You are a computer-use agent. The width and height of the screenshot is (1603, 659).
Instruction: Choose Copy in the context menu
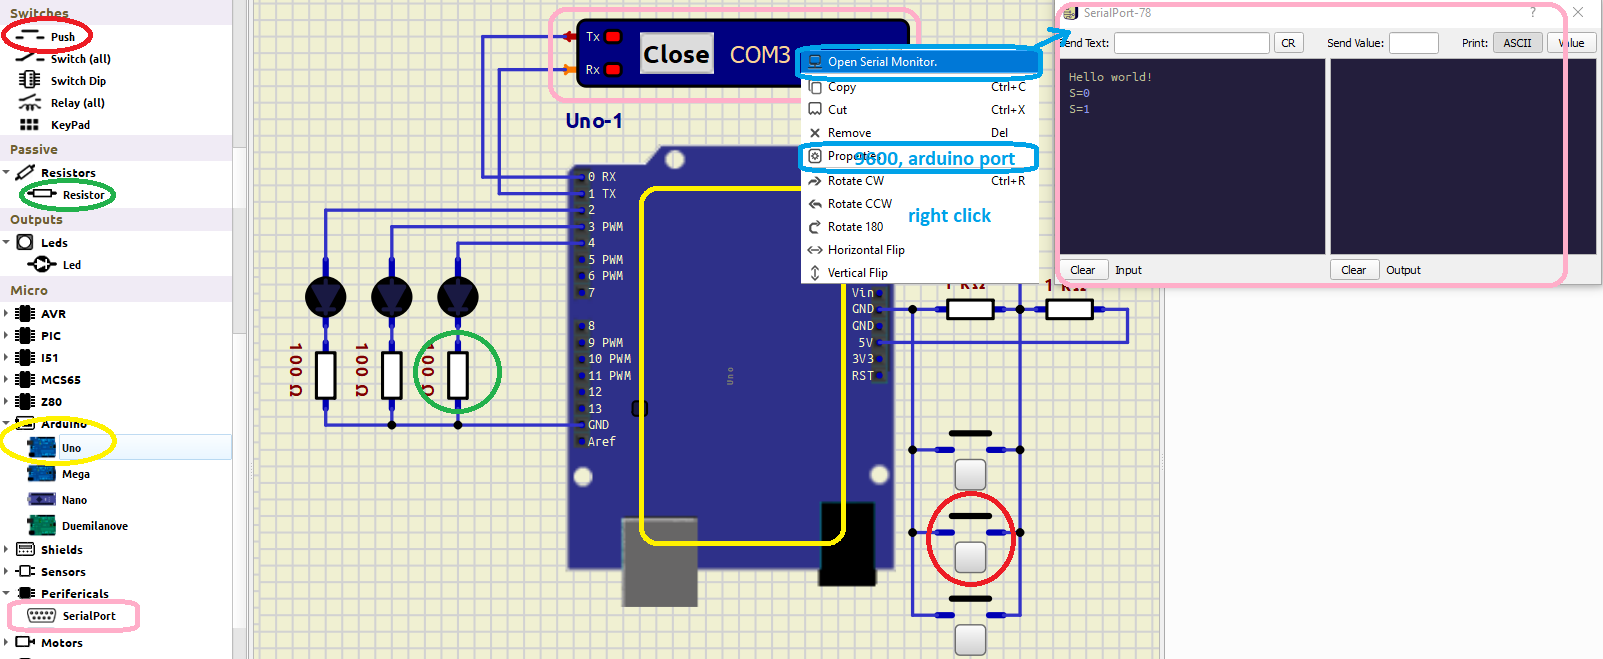point(920,87)
